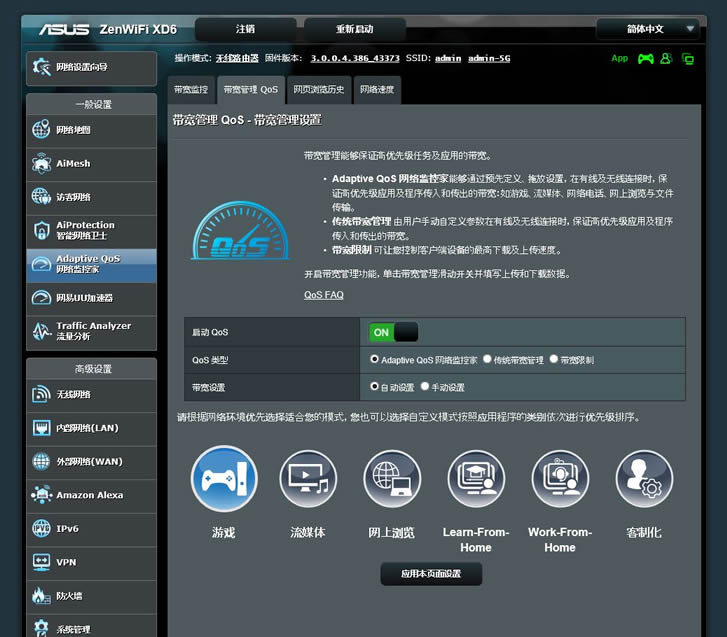The image size is (727, 637).
Task: Select the Learn-From-Home mode icon
Action: tap(476, 479)
